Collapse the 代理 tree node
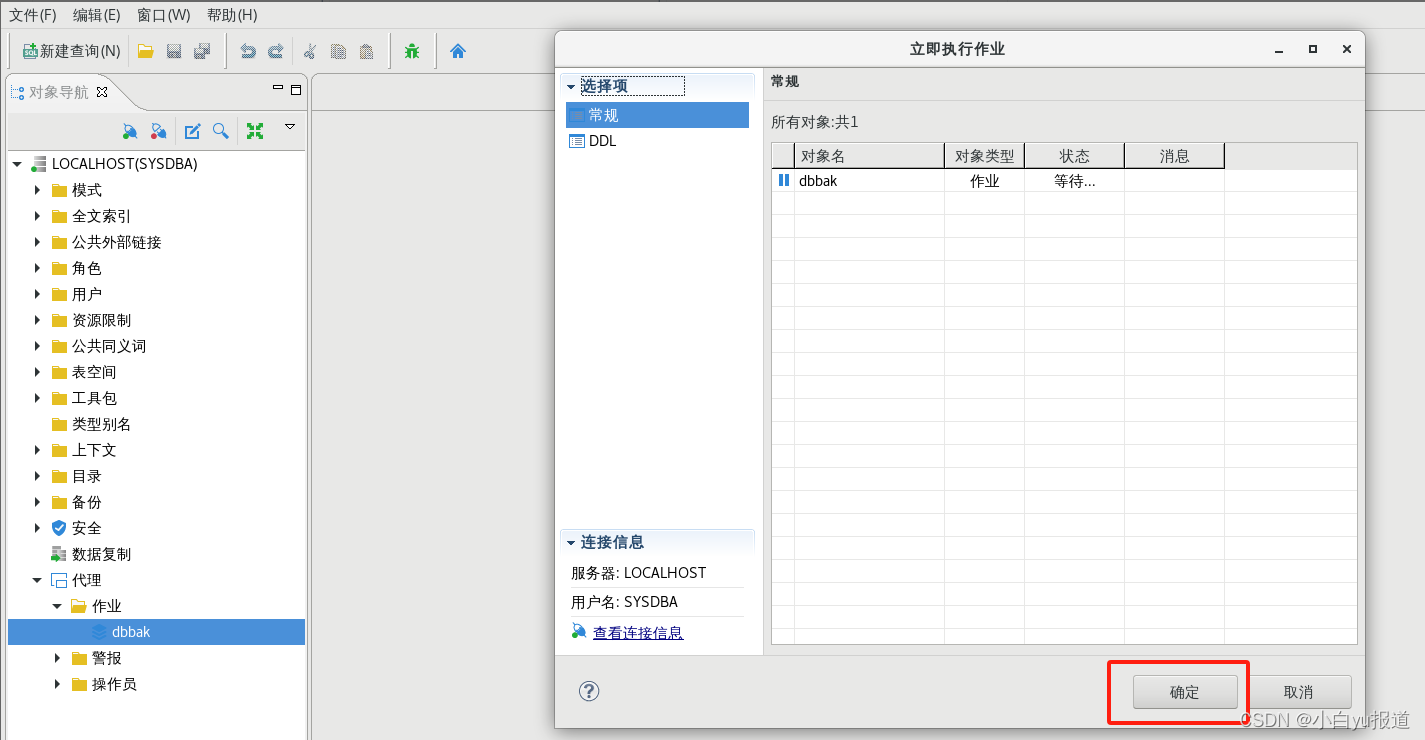 (37, 580)
